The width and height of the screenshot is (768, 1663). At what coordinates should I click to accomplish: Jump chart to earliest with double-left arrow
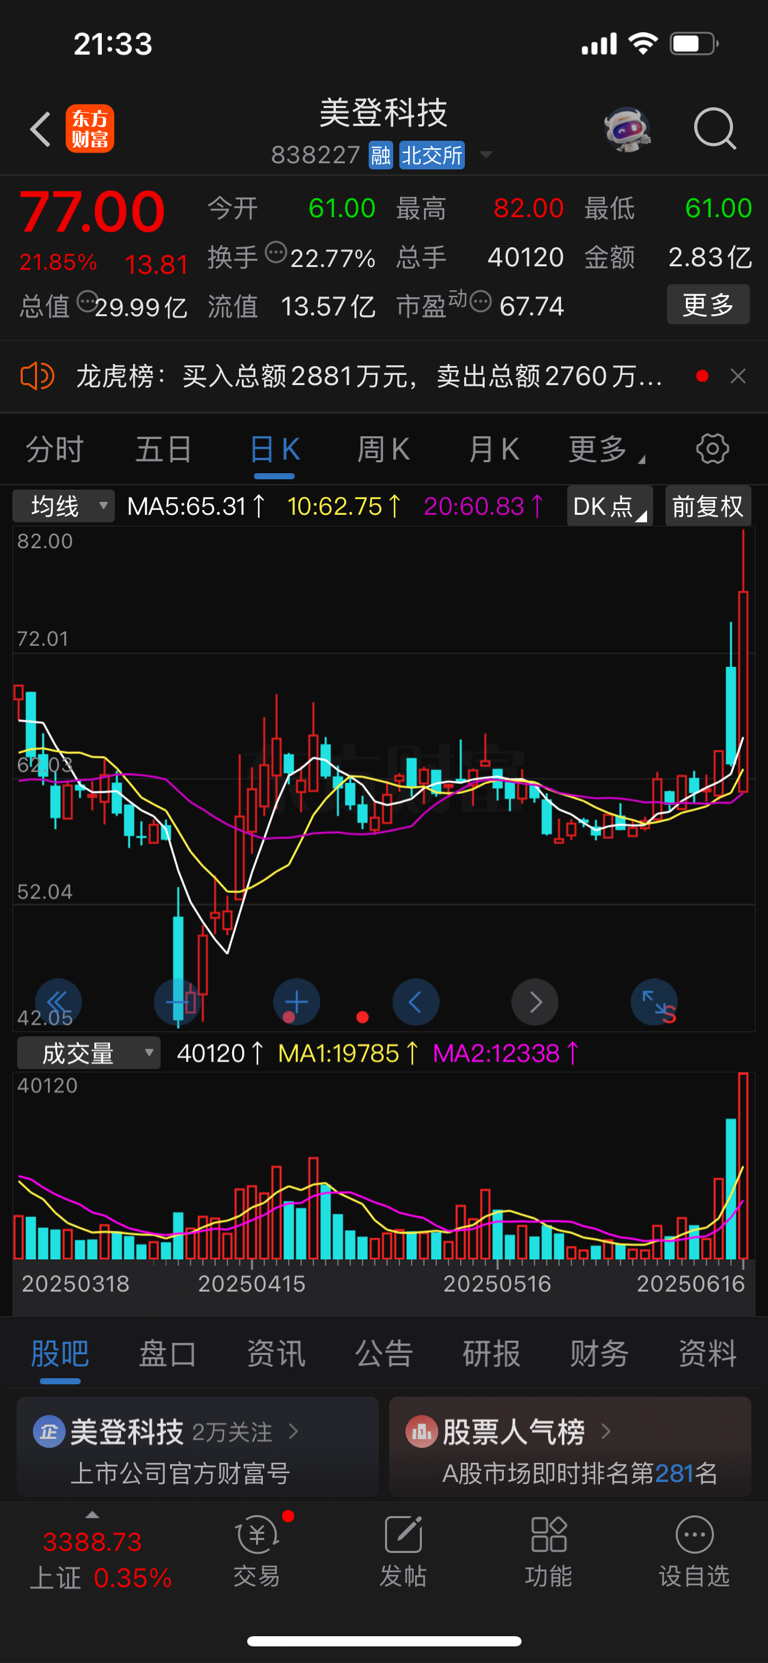click(x=58, y=1002)
